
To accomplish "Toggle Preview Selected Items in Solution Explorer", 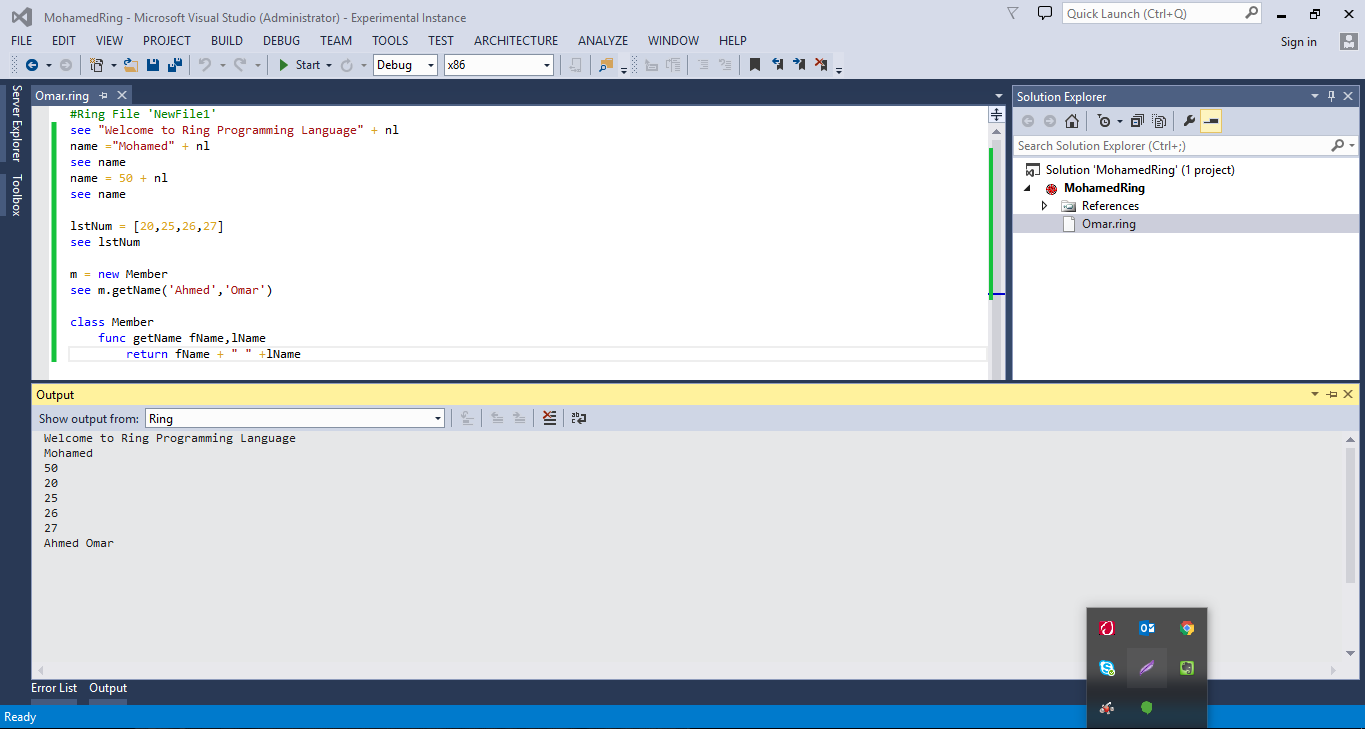I will tap(1211, 120).
